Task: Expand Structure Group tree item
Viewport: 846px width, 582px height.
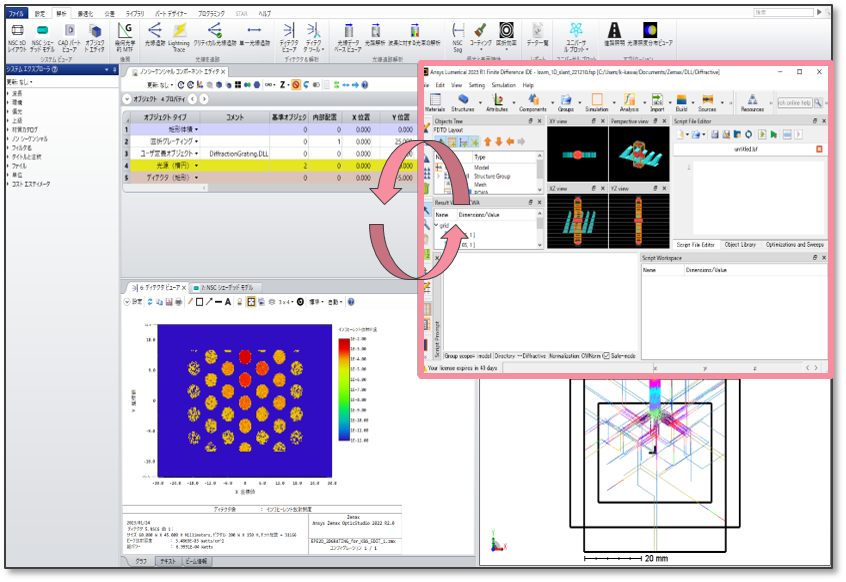Action: [x=438, y=176]
